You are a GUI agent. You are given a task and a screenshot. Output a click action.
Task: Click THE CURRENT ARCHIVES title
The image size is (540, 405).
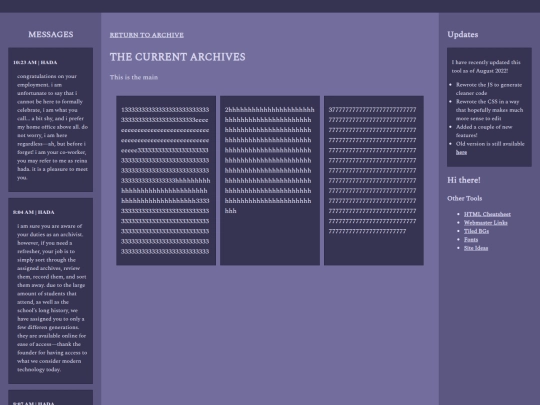(x=178, y=57)
